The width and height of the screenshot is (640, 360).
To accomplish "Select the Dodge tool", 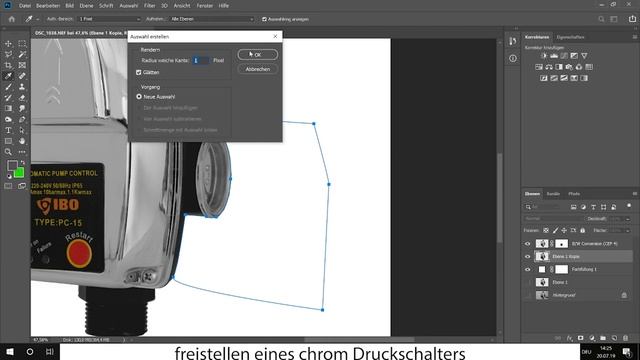I will point(8,119).
